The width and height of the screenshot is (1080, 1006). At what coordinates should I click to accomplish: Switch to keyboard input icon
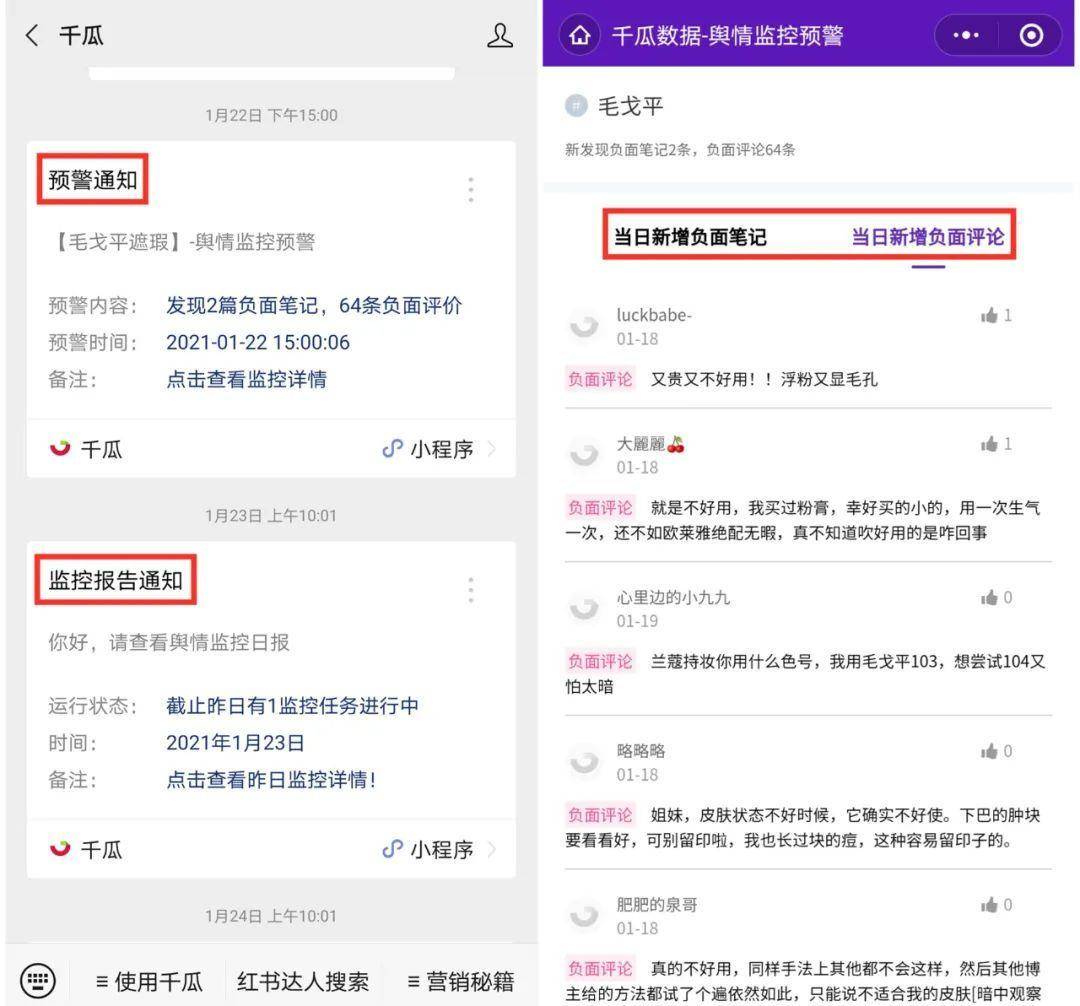[38, 980]
